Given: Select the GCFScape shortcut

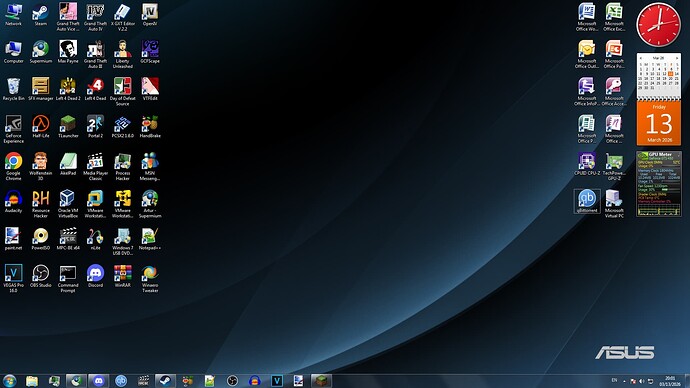Looking at the screenshot, I should point(150,52).
